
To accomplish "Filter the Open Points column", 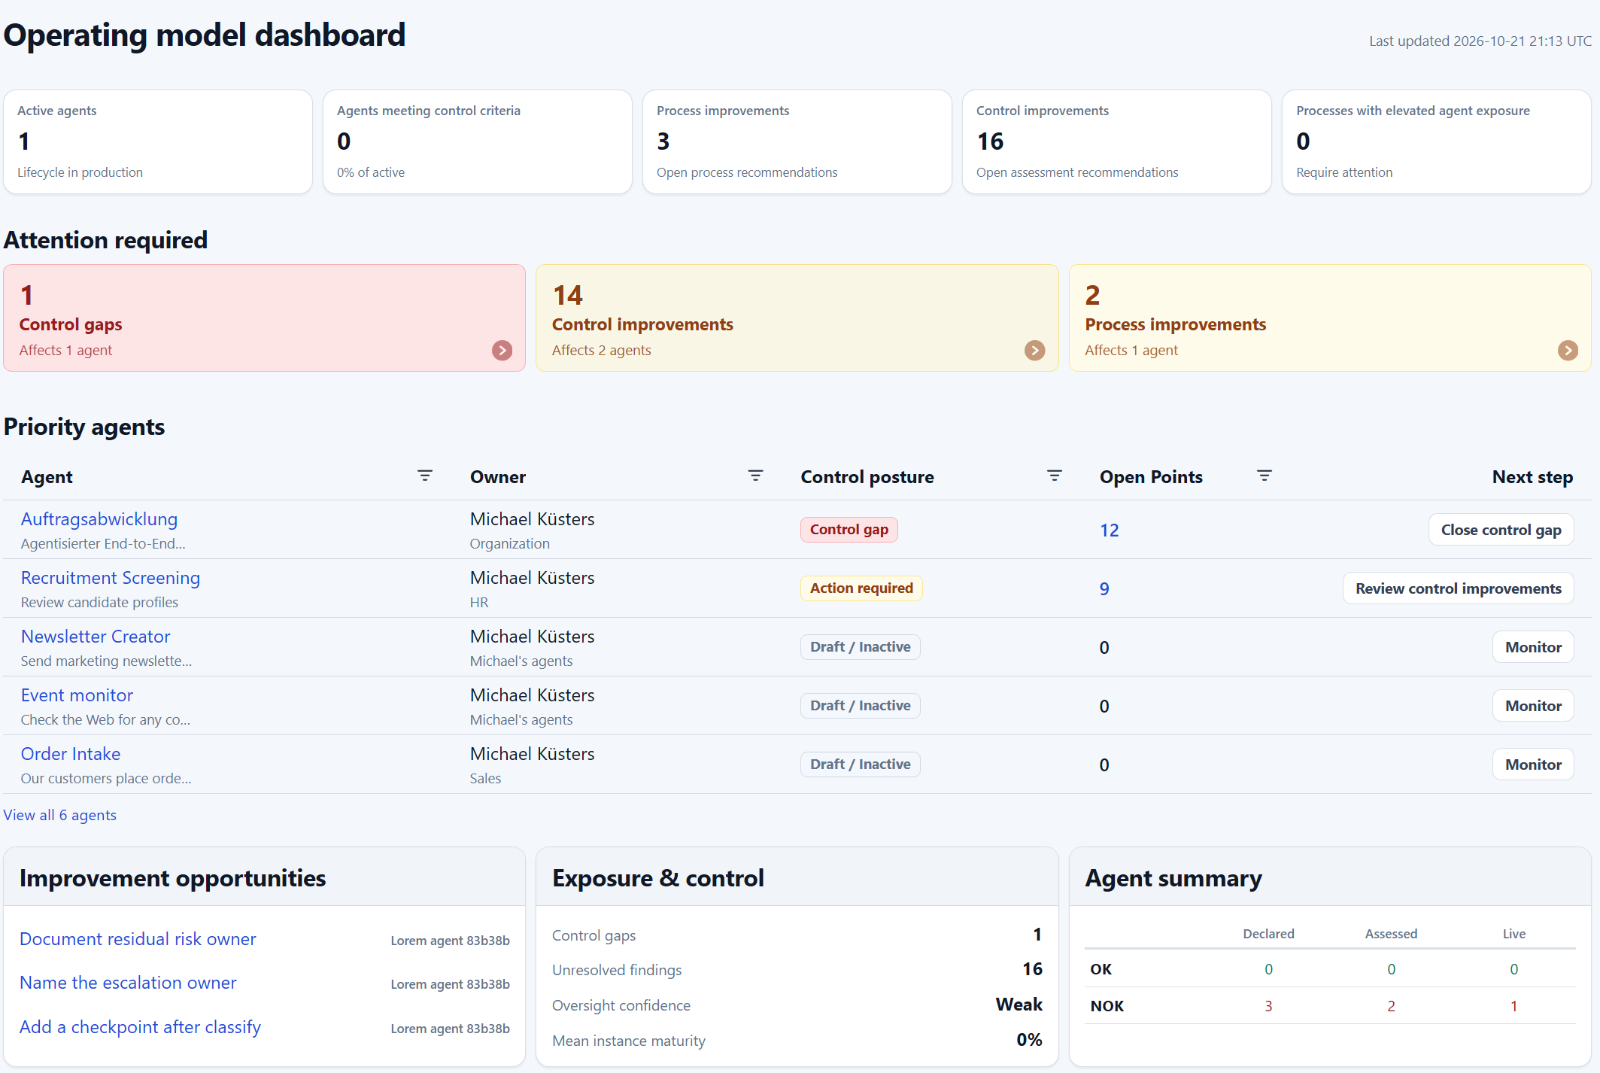I will 1264,476.
